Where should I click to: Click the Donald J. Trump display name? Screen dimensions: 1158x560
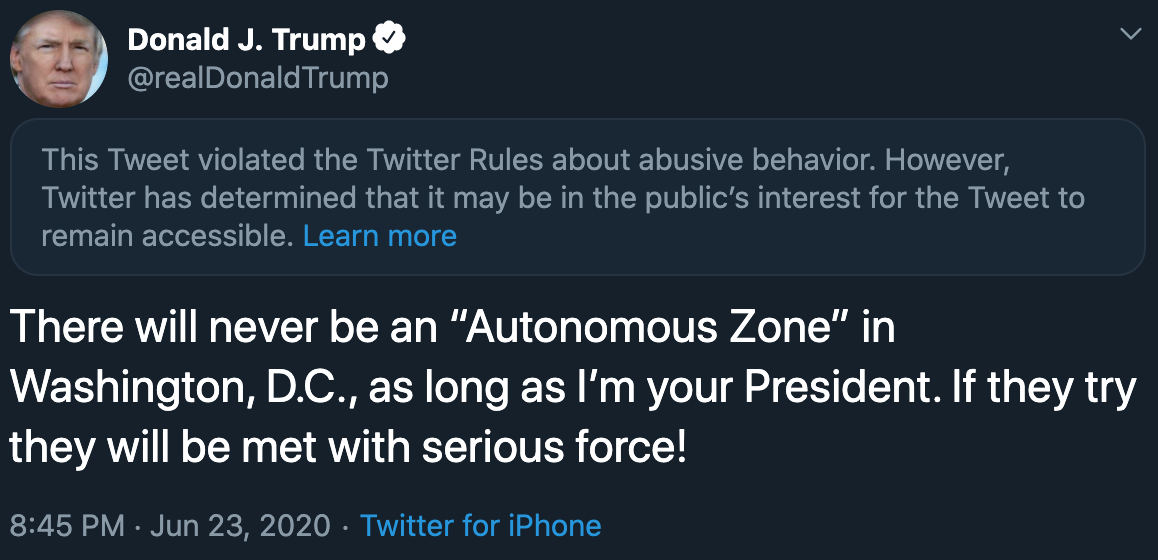point(246,40)
